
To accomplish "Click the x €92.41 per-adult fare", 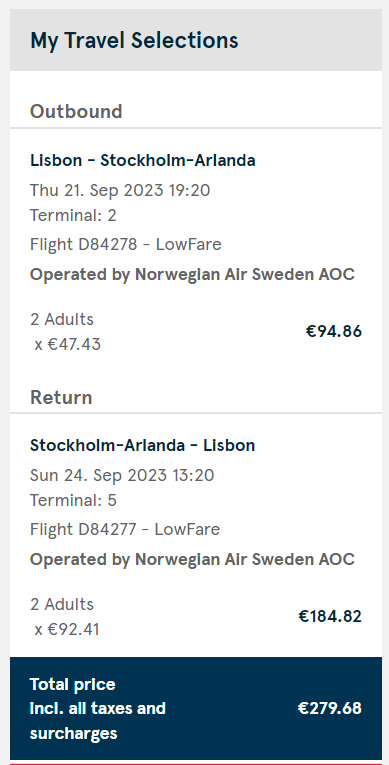I will pyautogui.click(x=67, y=629).
